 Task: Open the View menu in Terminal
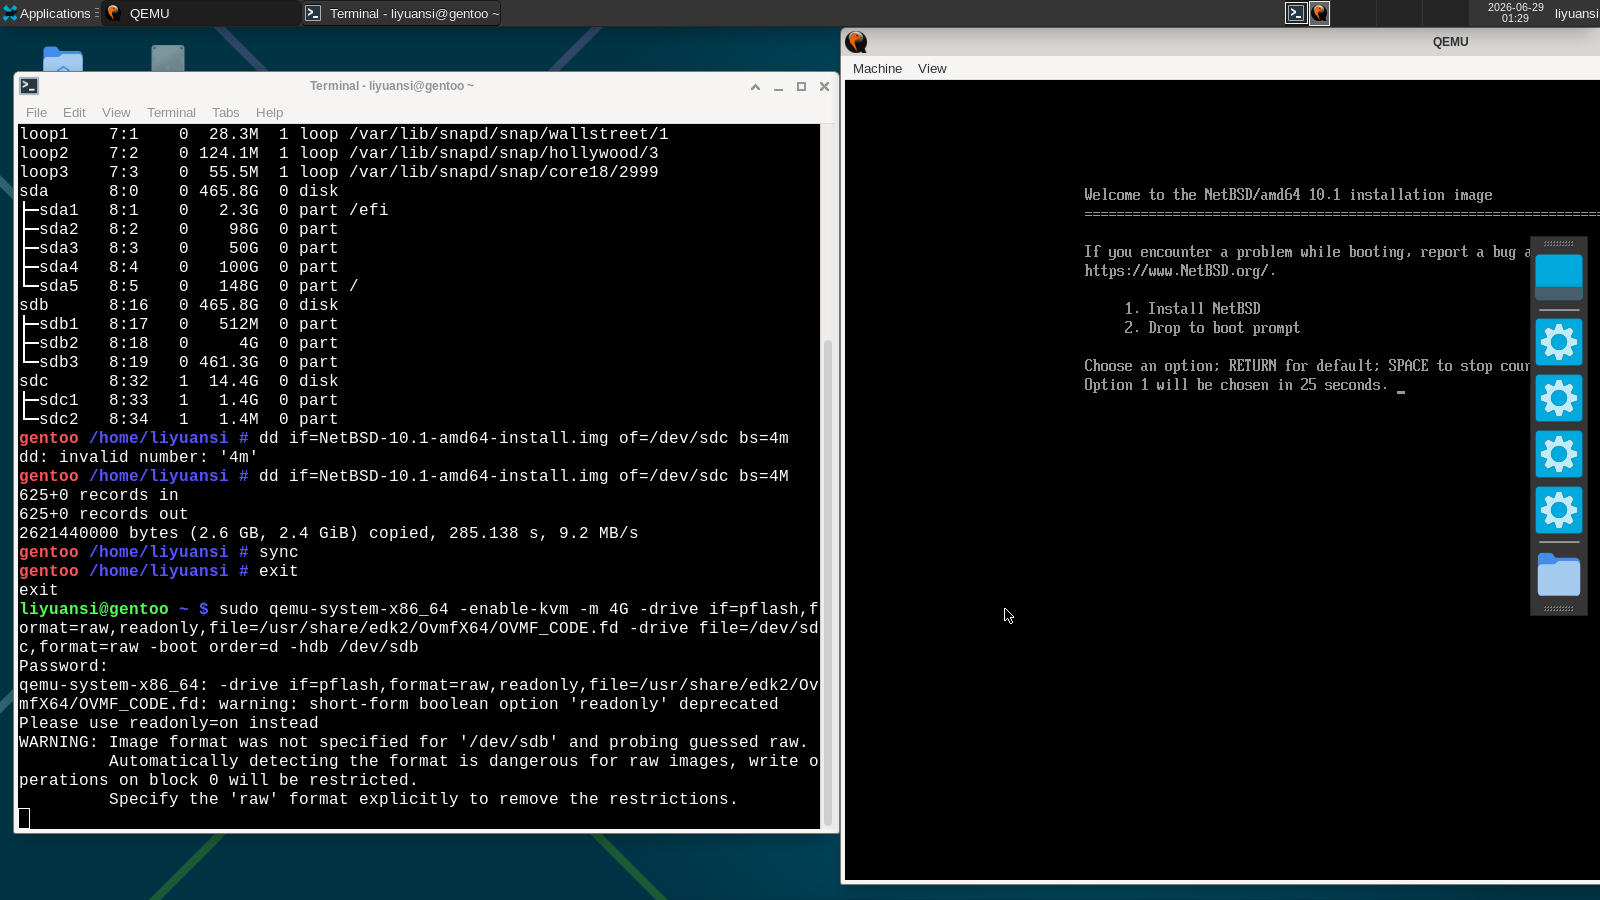coord(116,113)
